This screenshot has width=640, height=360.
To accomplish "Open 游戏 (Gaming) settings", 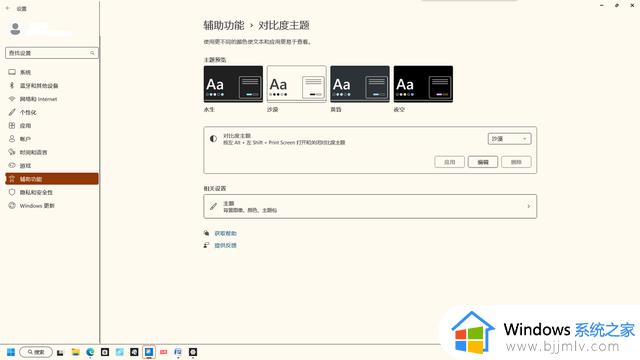I will tap(52, 166).
